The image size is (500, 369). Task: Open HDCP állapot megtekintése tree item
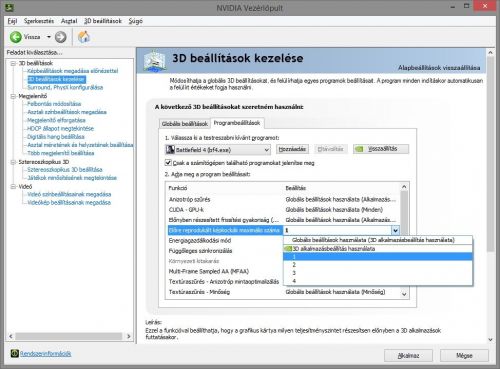point(60,129)
